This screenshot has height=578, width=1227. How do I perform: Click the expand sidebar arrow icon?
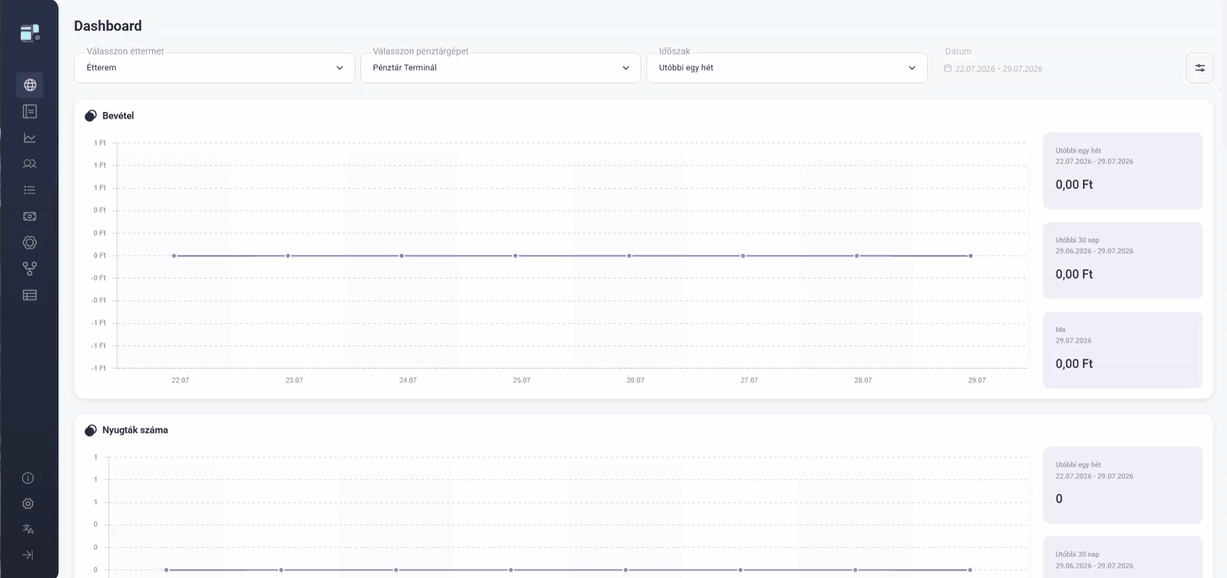(x=28, y=554)
